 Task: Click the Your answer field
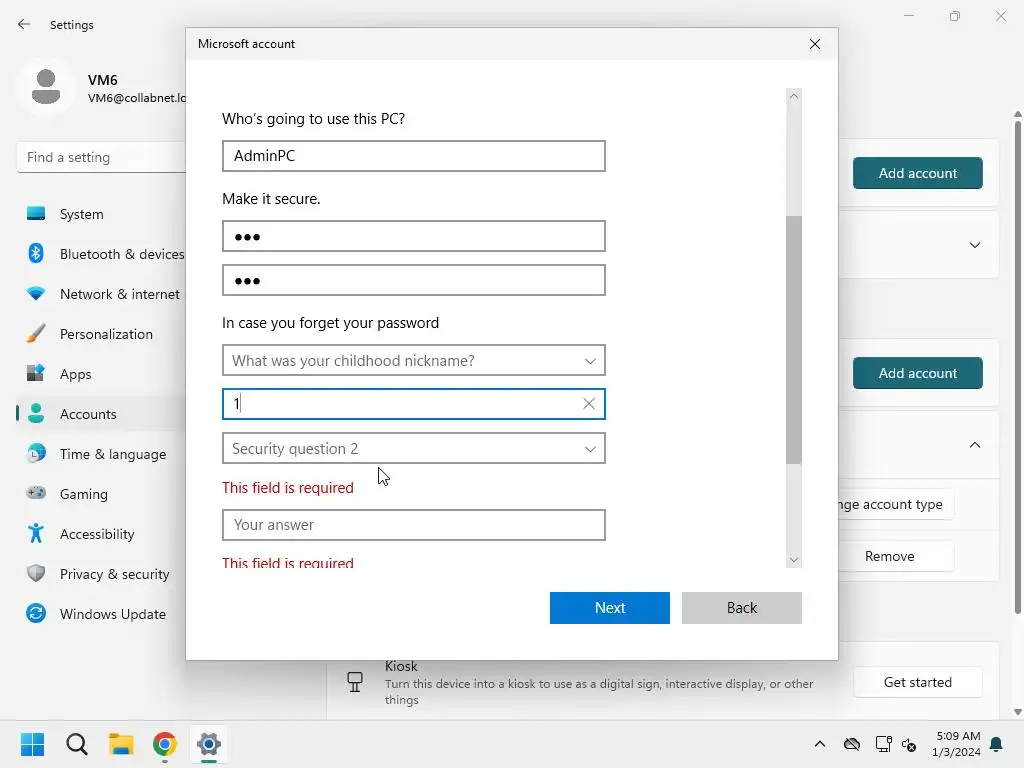(x=414, y=525)
